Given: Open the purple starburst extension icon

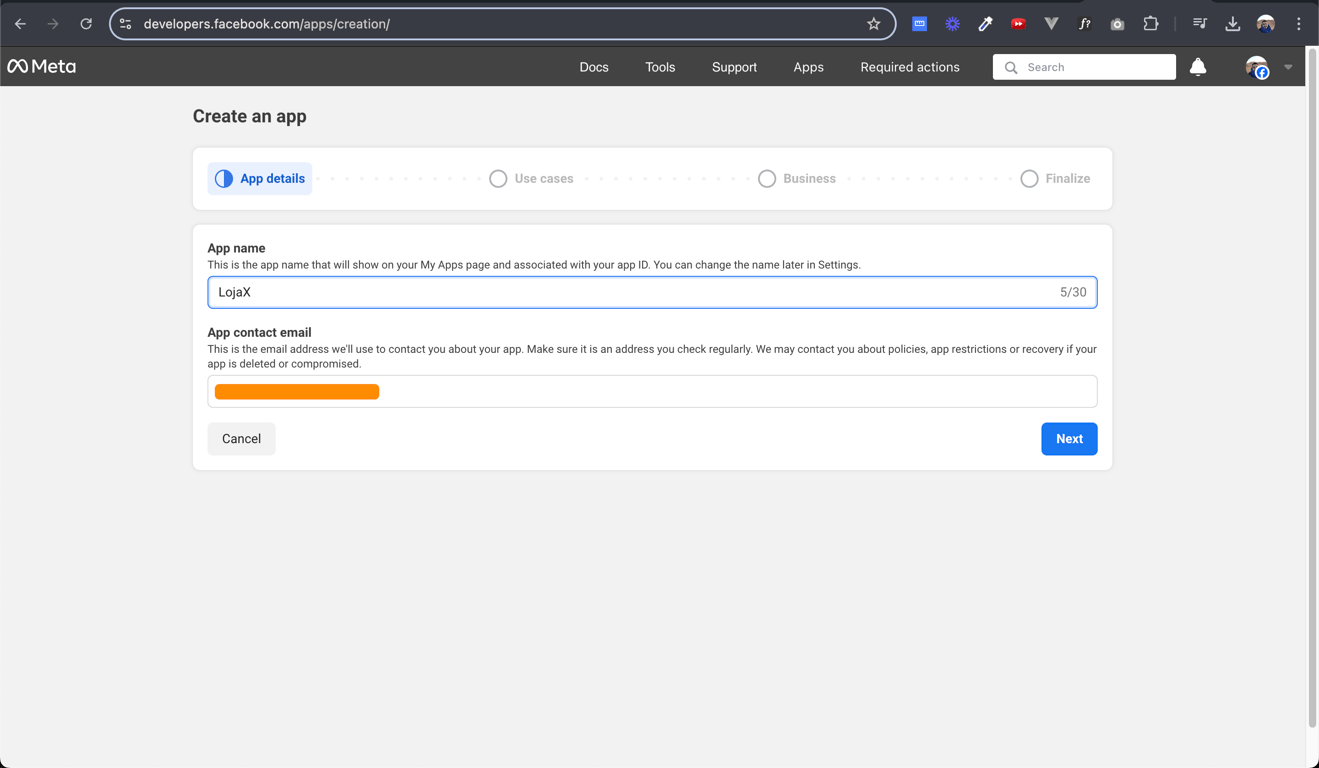Looking at the screenshot, I should 952,24.
